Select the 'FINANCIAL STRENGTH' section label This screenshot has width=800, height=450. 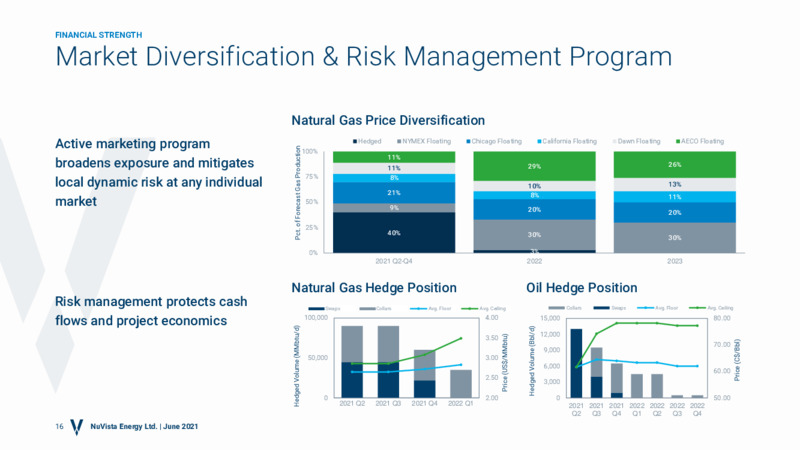coord(98,35)
